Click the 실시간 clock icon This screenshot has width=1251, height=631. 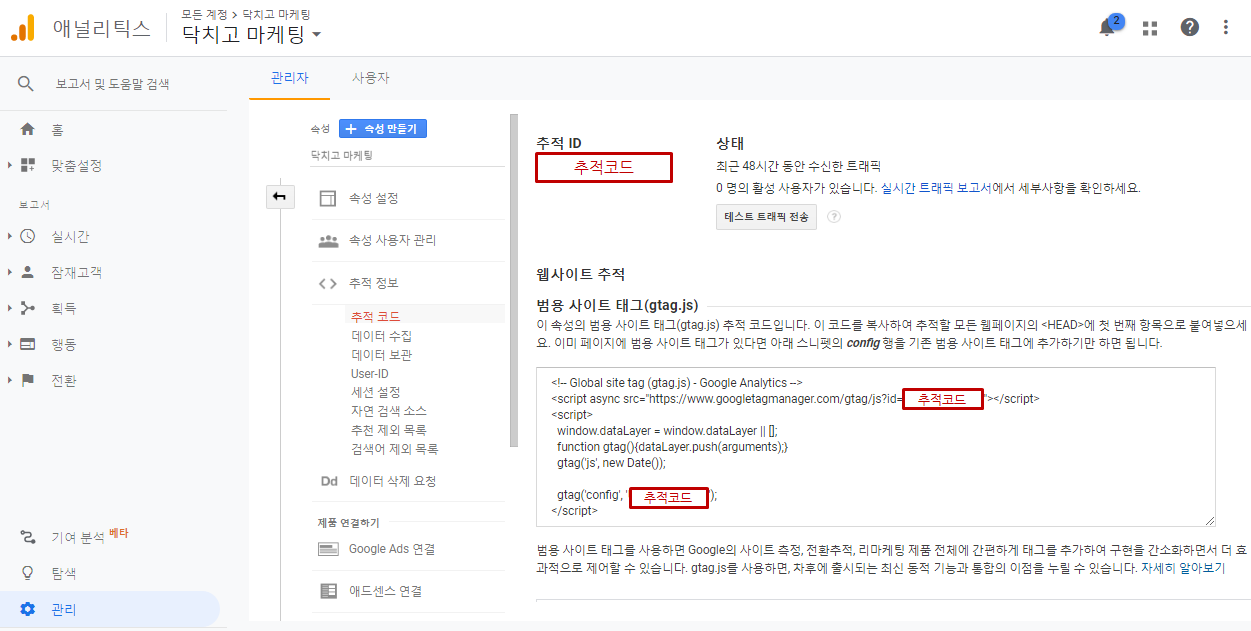(x=27, y=236)
